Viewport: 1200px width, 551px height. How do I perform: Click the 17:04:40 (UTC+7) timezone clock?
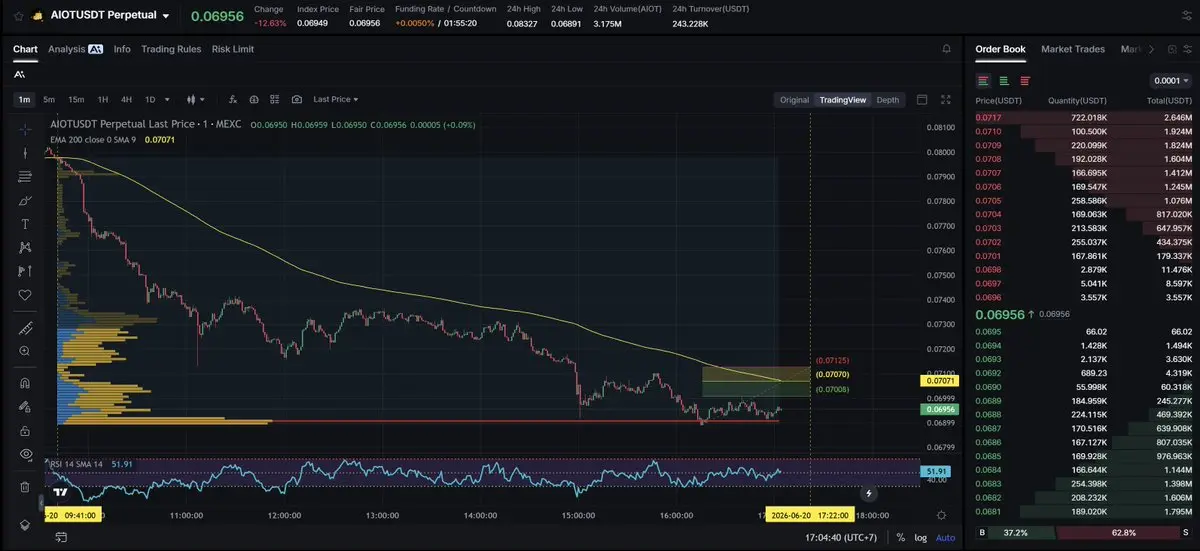841,537
